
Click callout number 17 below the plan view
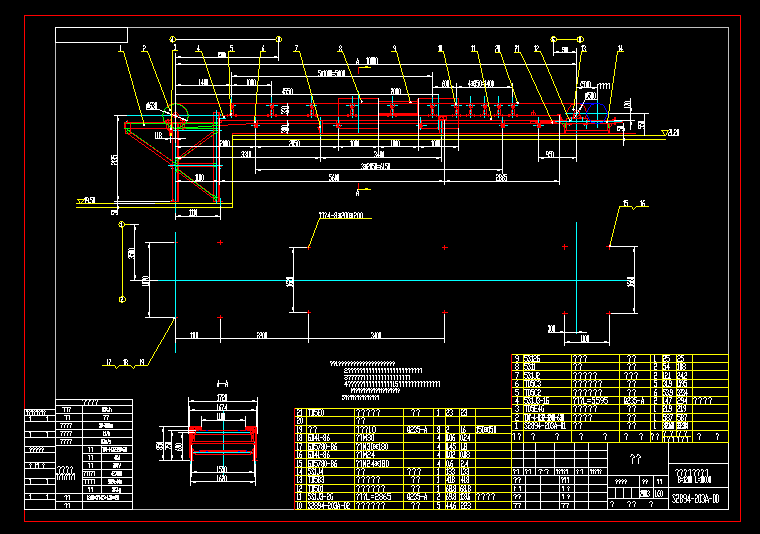tap(109, 362)
